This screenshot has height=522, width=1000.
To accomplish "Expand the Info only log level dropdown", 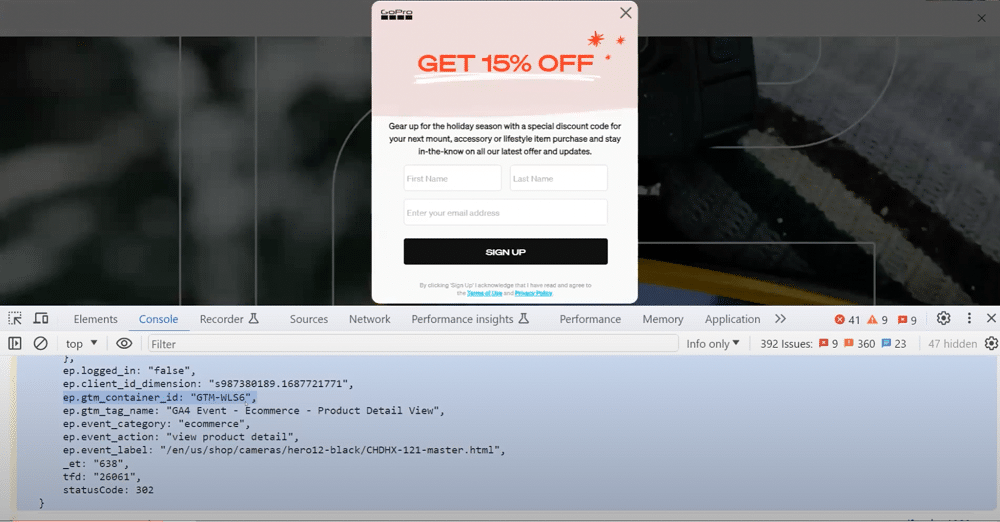I will point(712,343).
